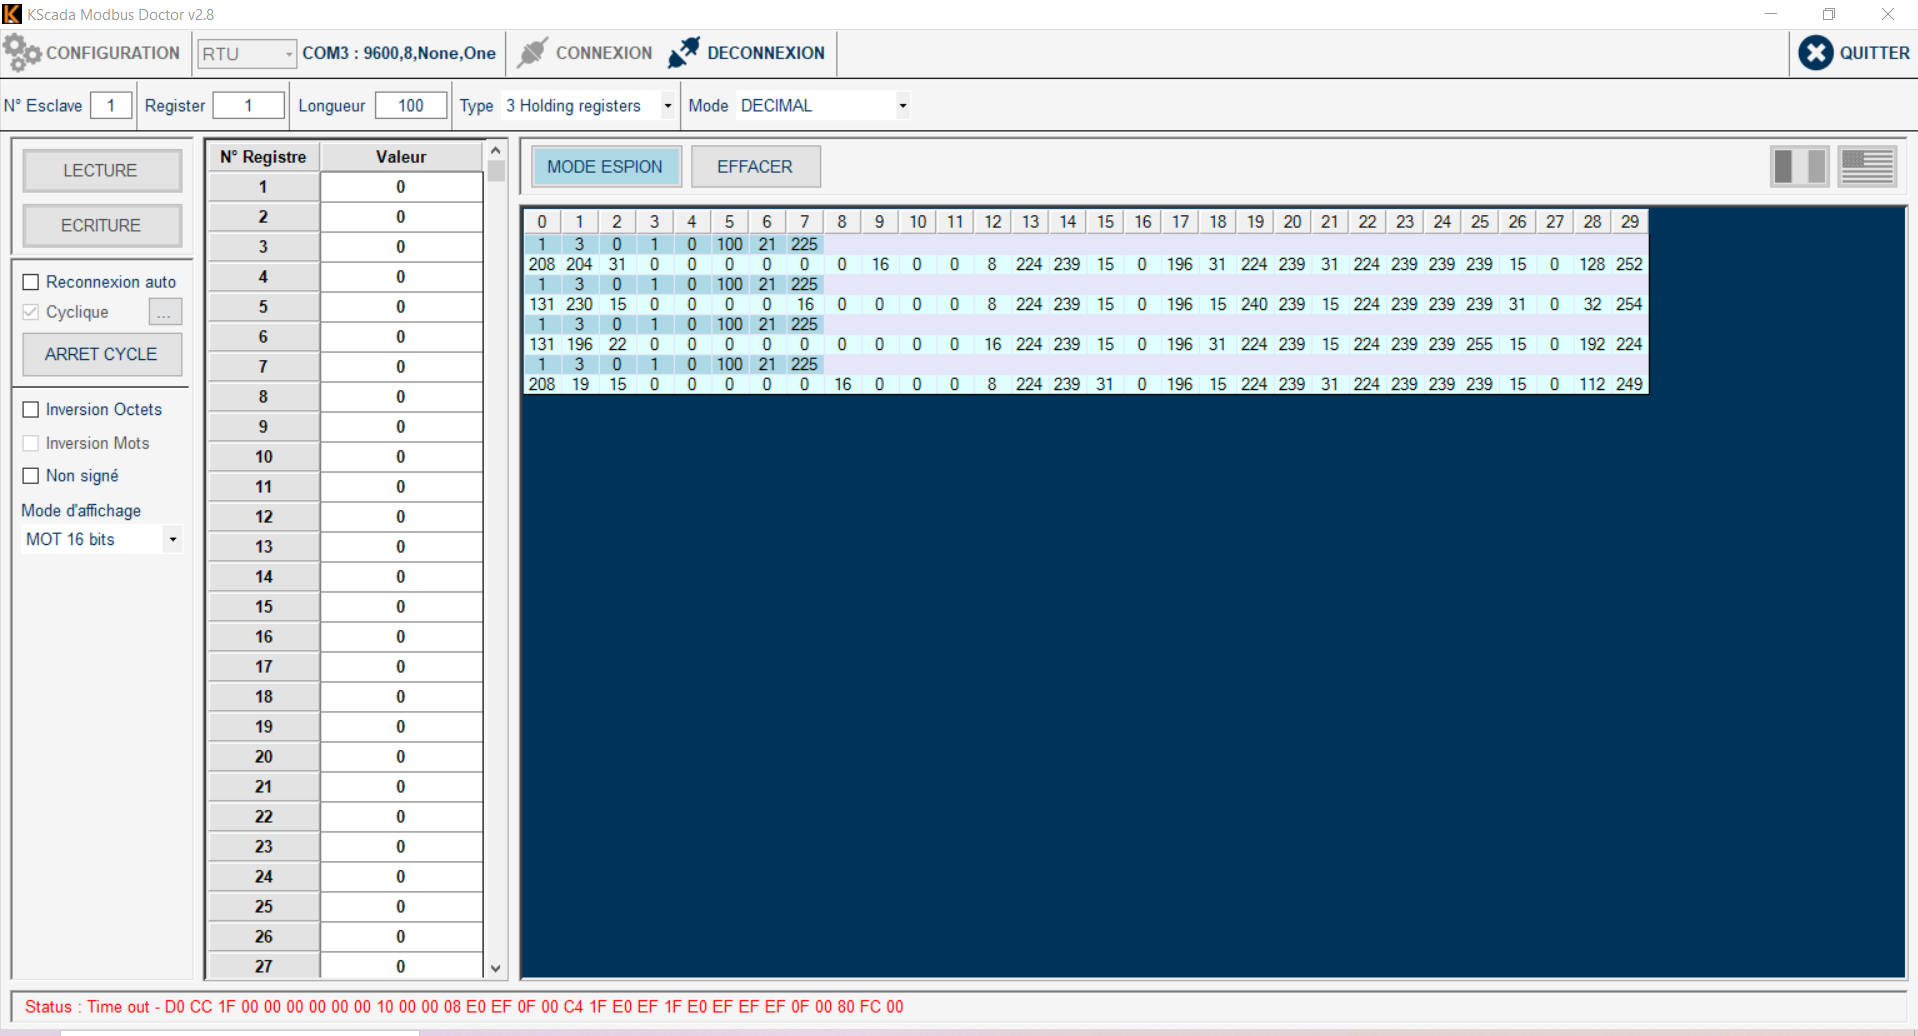Toggle the MODE ESPION button
This screenshot has height=1036, width=1918.
click(x=605, y=167)
